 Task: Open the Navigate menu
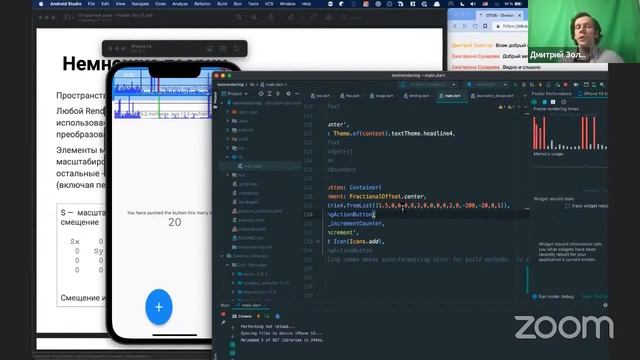click(140, 4)
